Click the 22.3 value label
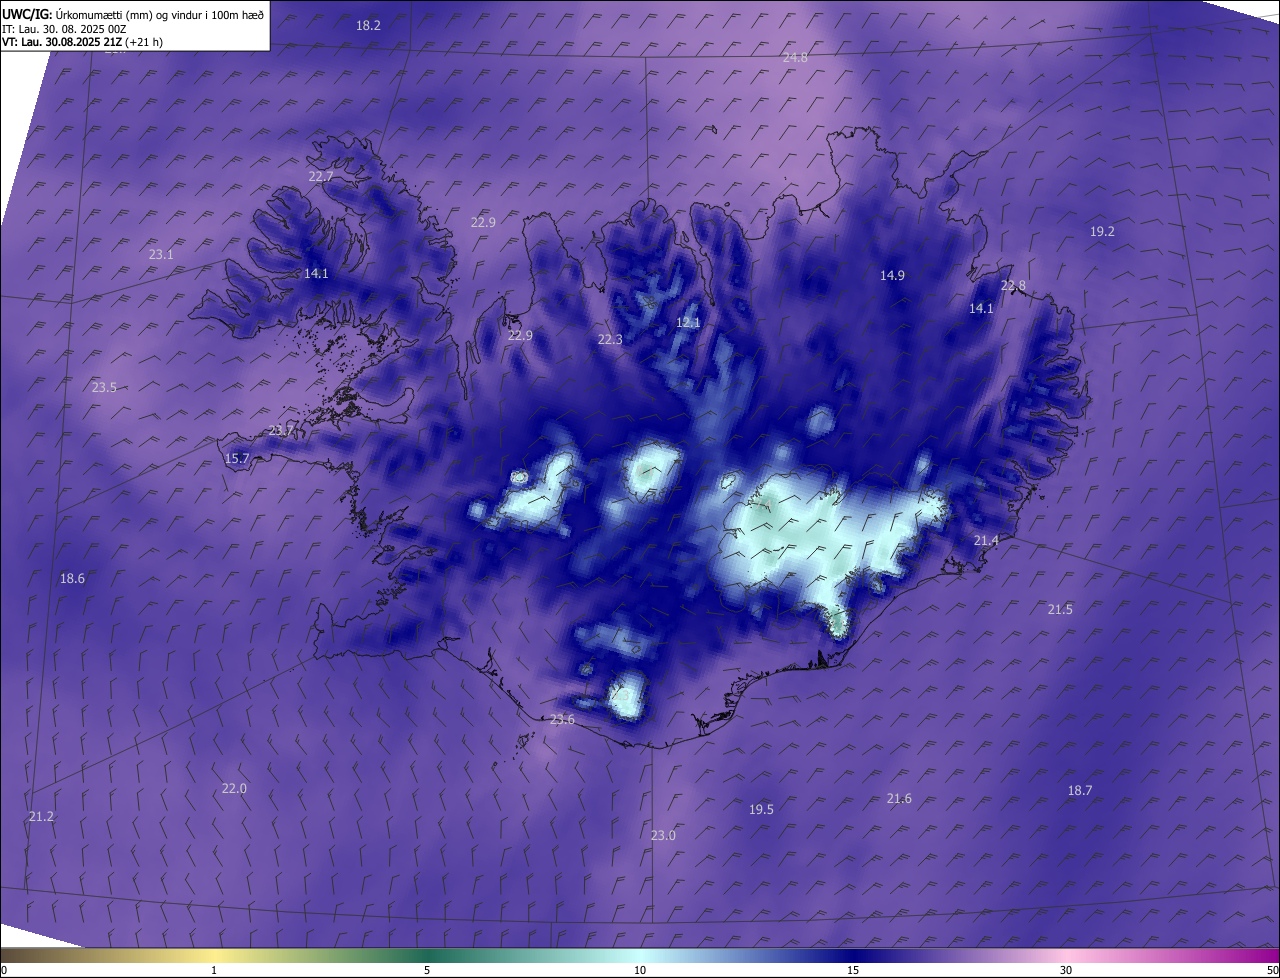 point(610,340)
